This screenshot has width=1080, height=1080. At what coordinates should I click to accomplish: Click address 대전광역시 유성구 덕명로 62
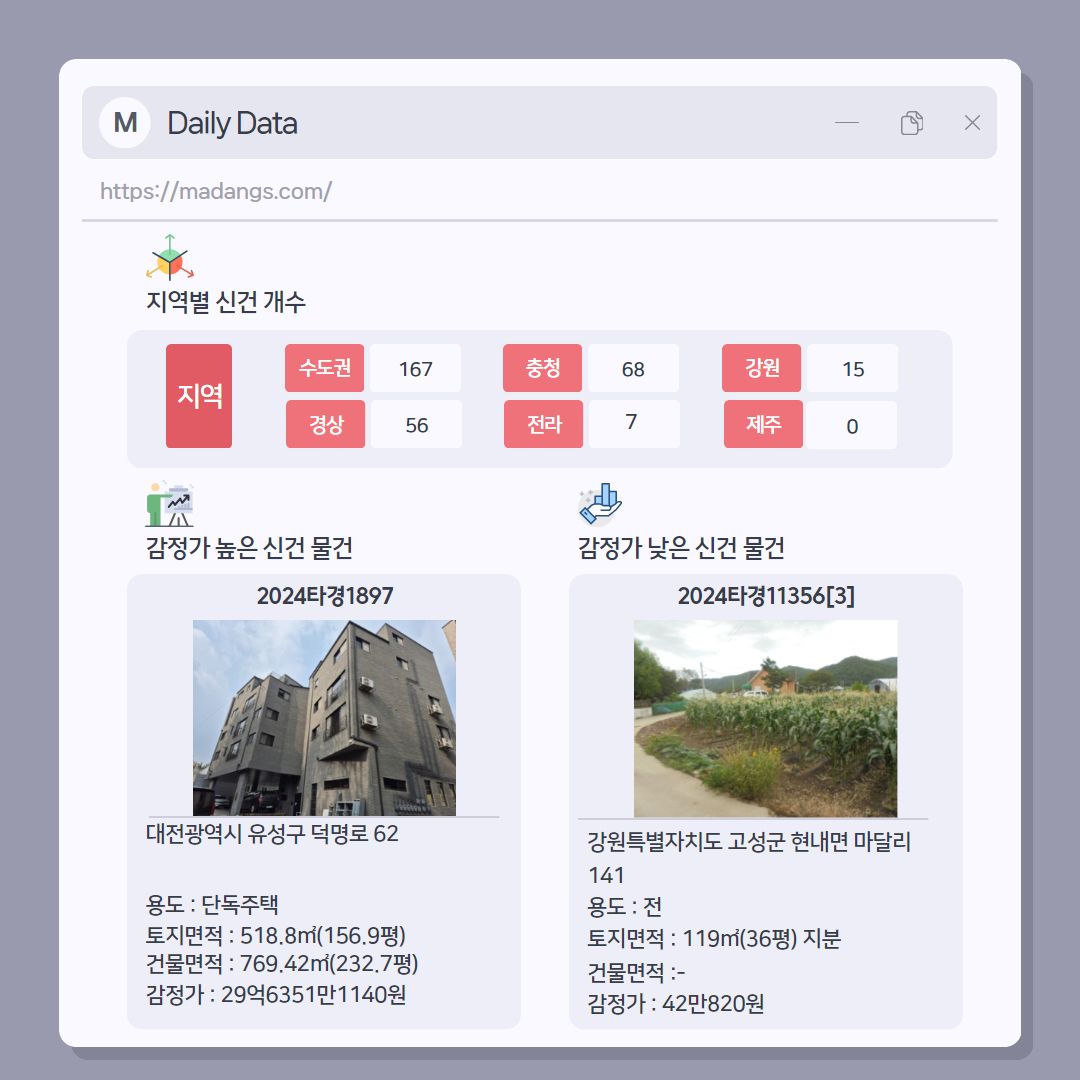click(272, 833)
